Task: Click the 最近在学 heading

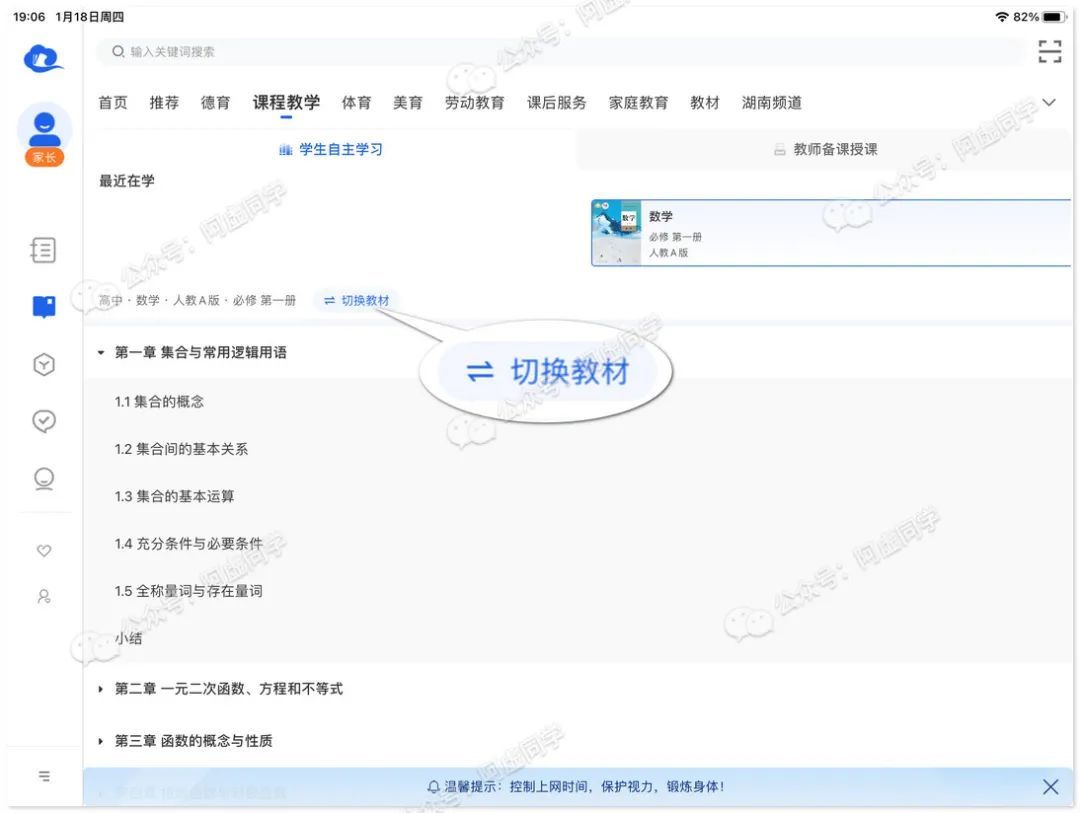Action: click(127, 181)
